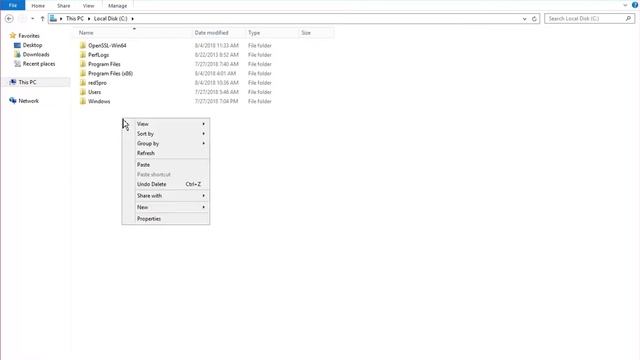Image resolution: width=640 pixels, height=360 pixels.
Task: Open the File tab
Action: pyautogui.click(x=13, y=5)
